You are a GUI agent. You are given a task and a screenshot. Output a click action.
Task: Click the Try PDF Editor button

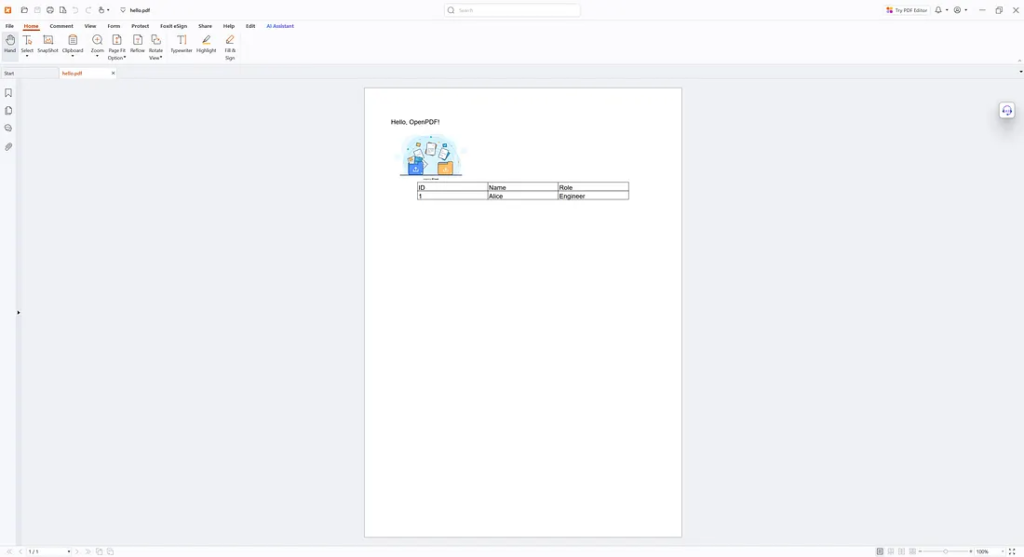(x=907, y=10)
